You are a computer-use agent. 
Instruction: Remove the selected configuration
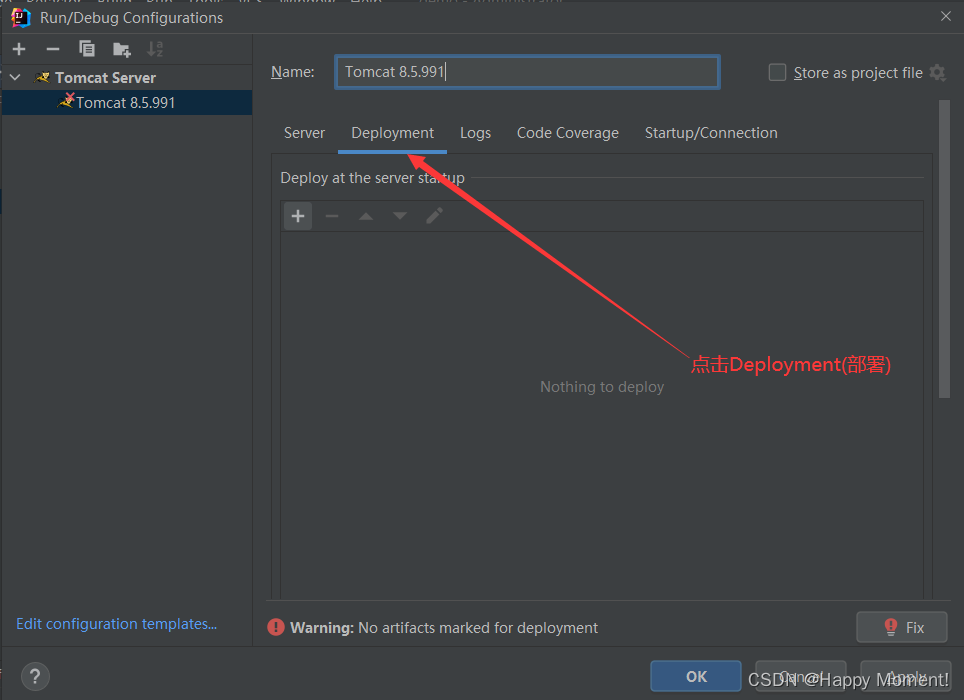(x=53, y=49)
